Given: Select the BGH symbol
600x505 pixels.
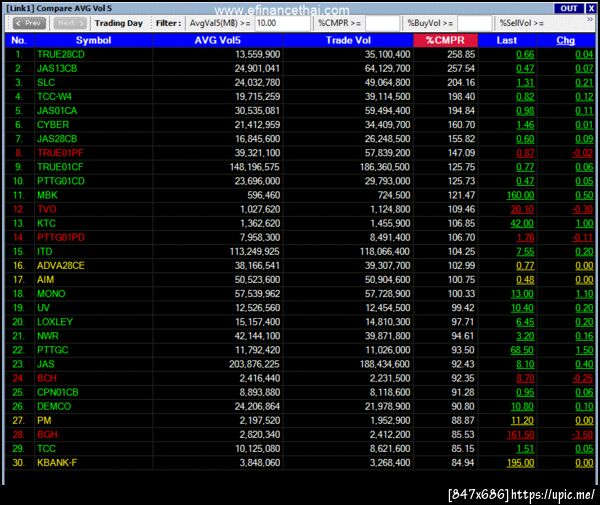Looking at the screenshot, I should tap(47, 435).
